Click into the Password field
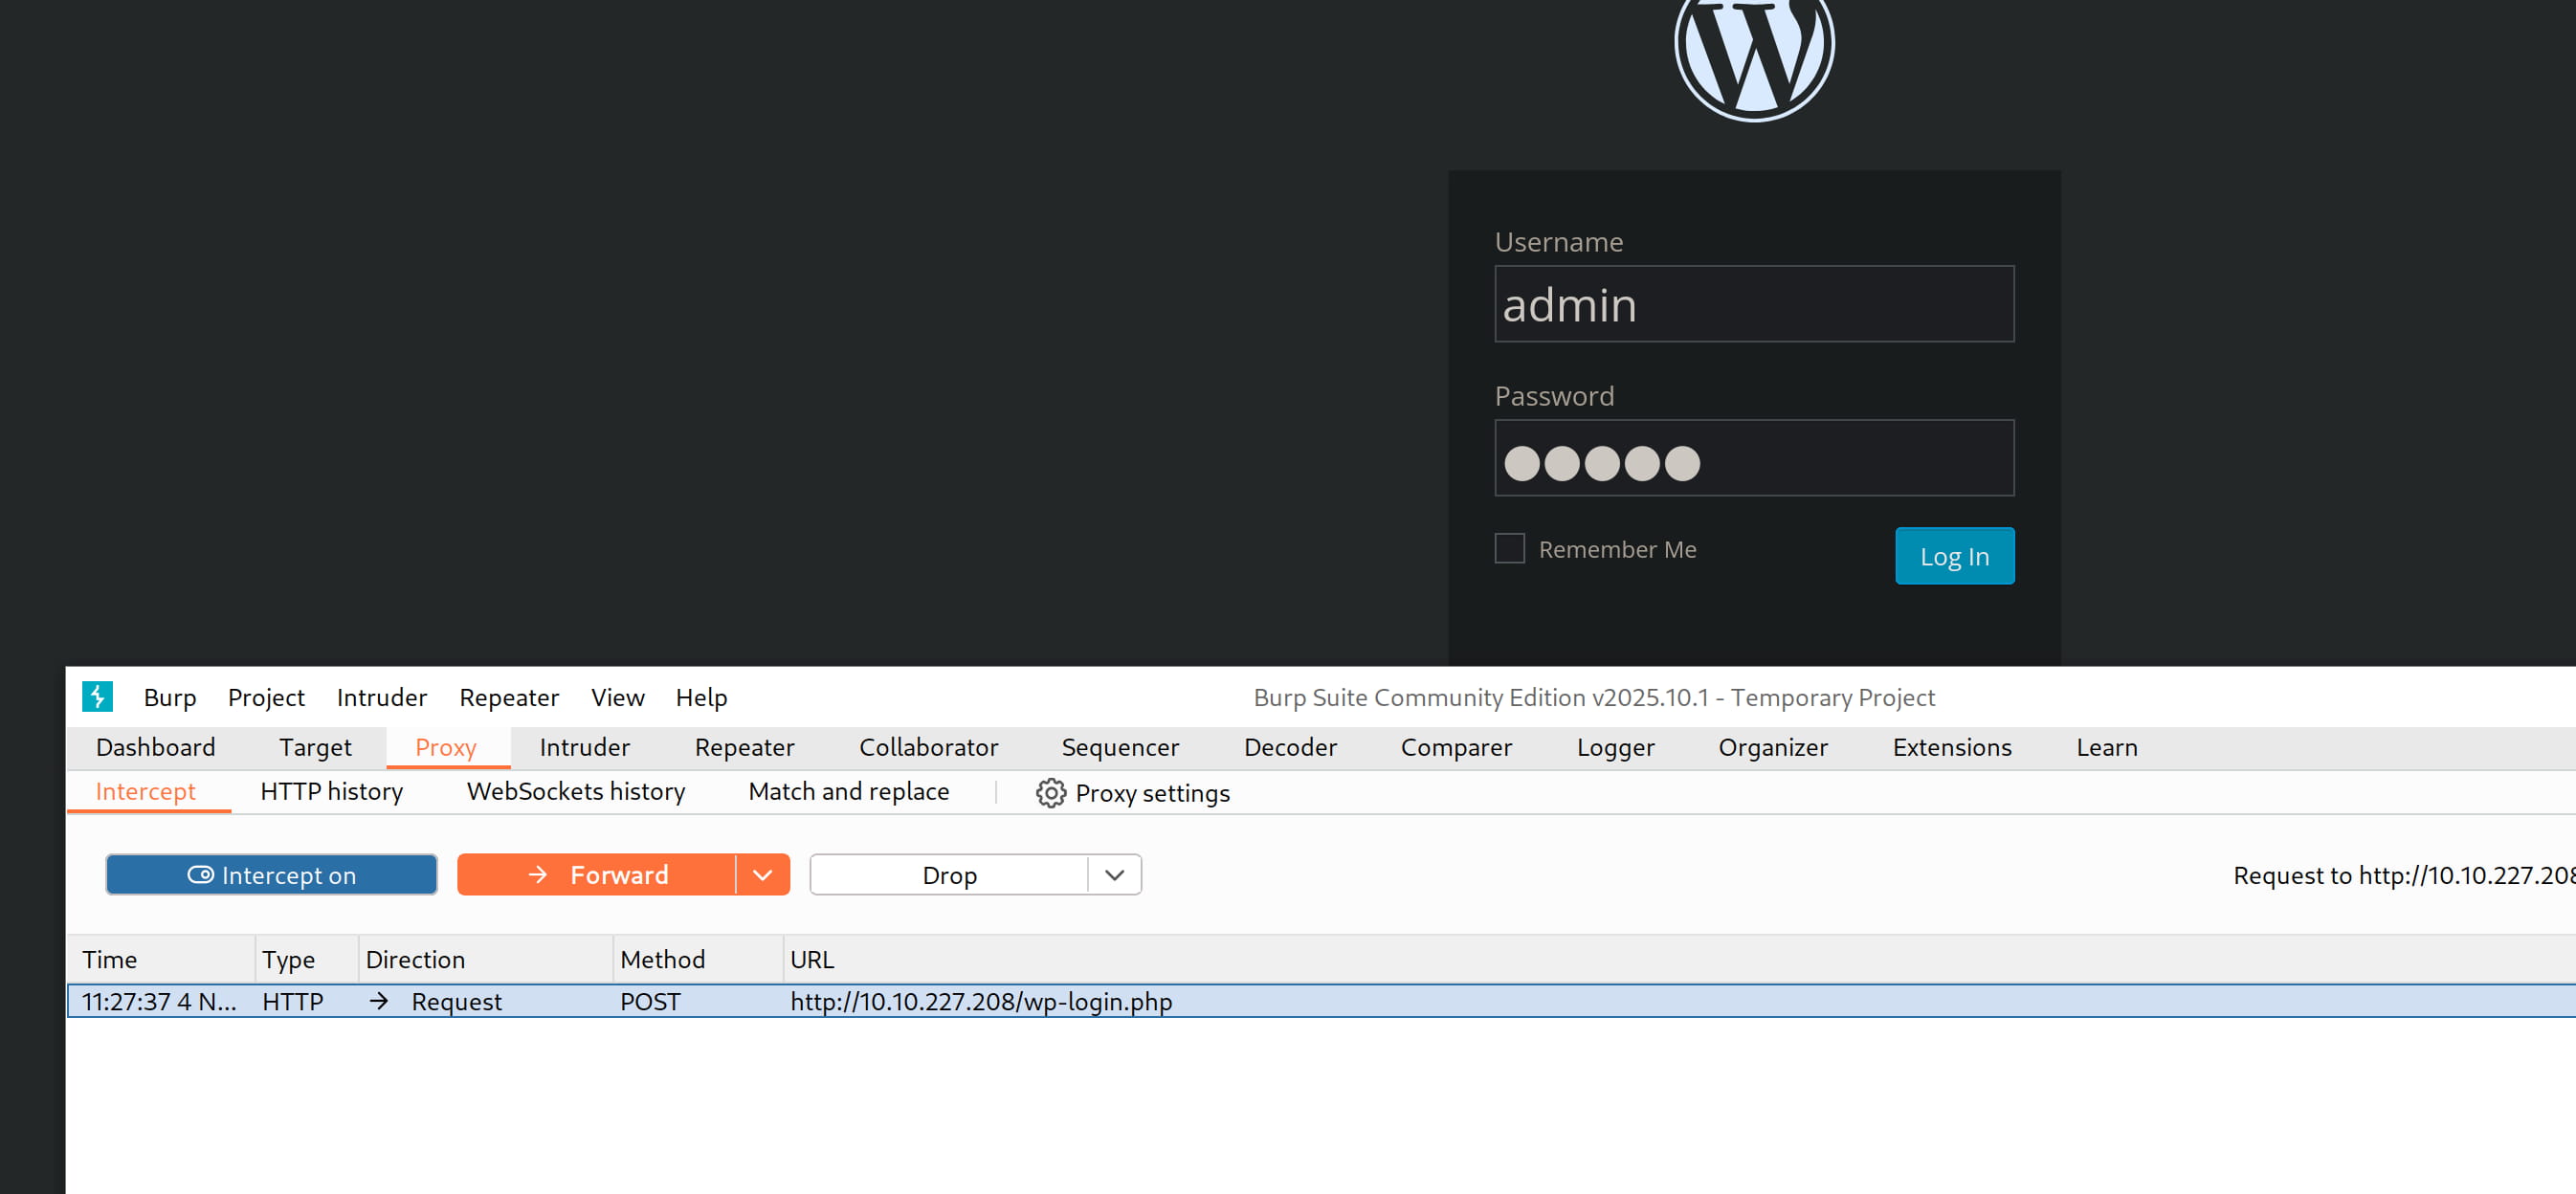The image size is (2576, 1194). click(1753, 458)
